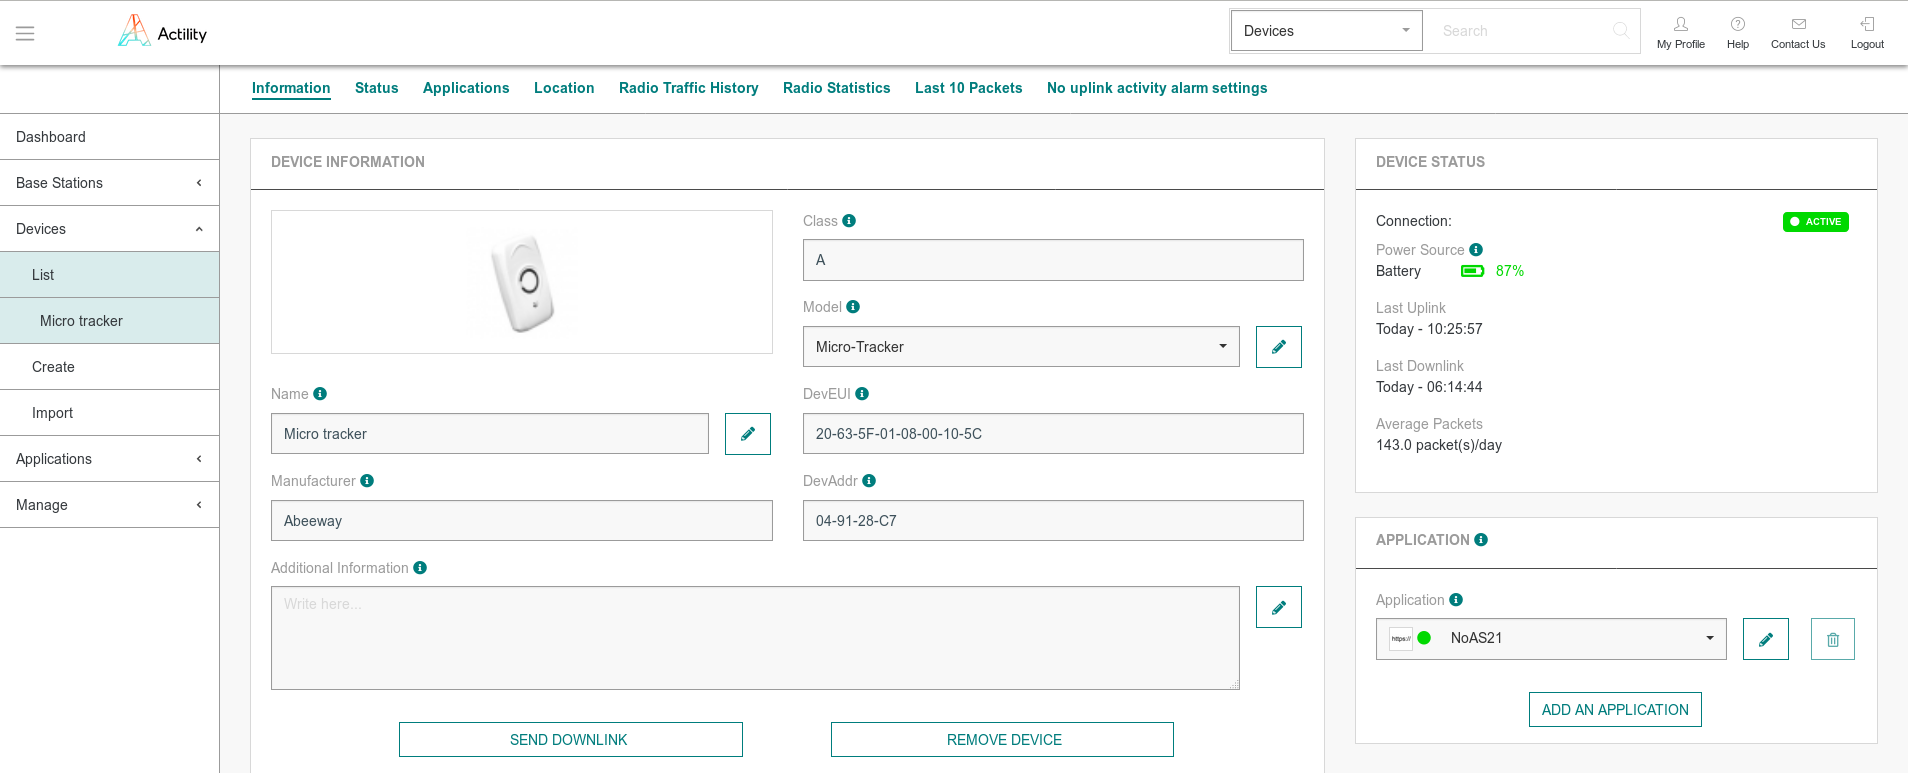Image resolution: width=1908 pixels, height=773 pixels.
Task: Click the ADD AN APPLICATION button
Action: (1614, 710)
